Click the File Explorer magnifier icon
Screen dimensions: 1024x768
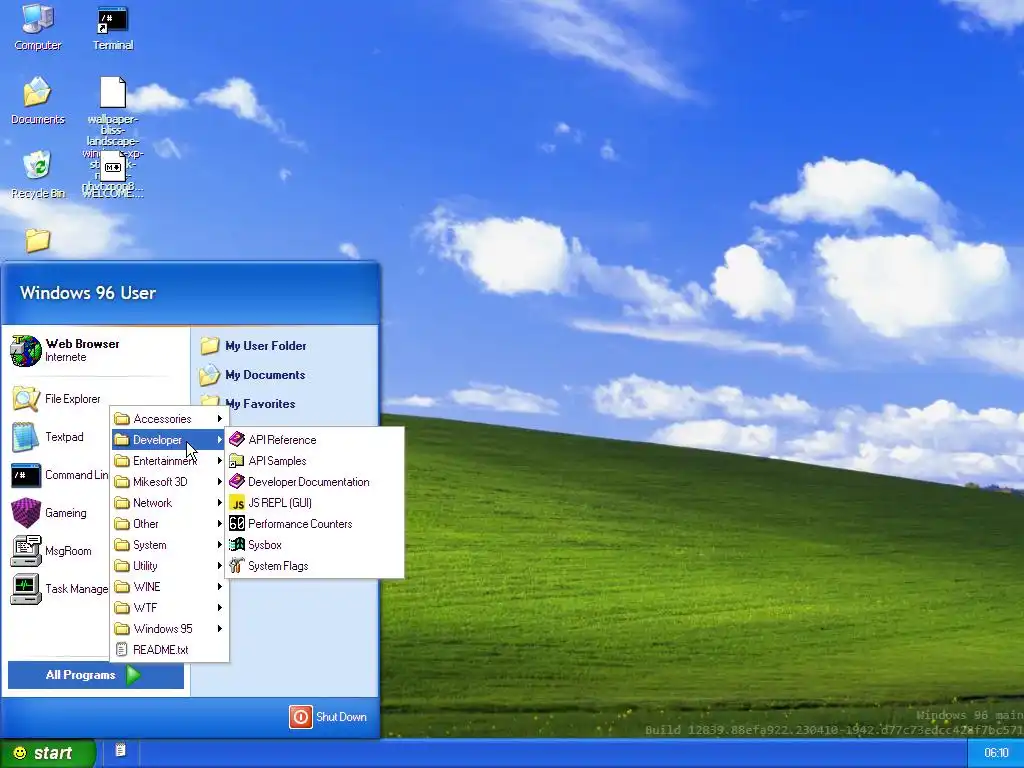tap(26, 398)
